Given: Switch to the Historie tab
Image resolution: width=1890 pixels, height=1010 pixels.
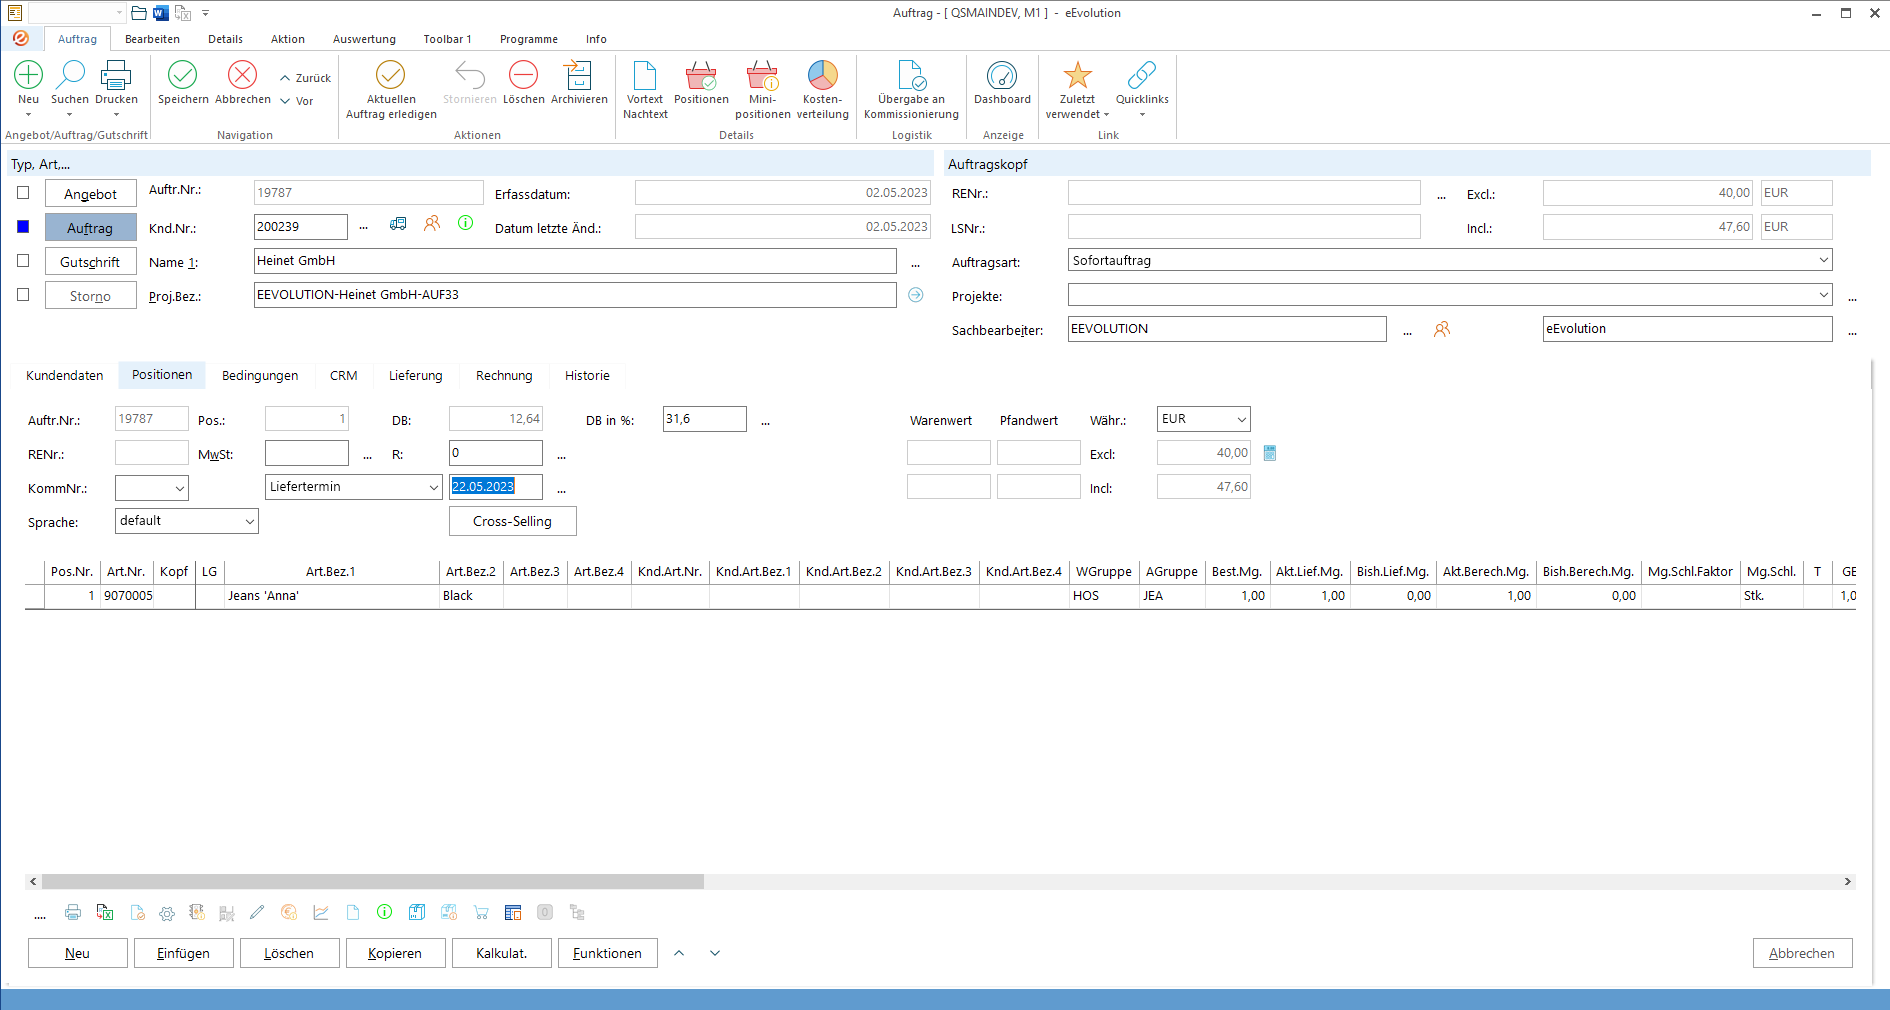Looking at the screenshot, I should click(587, 375).
